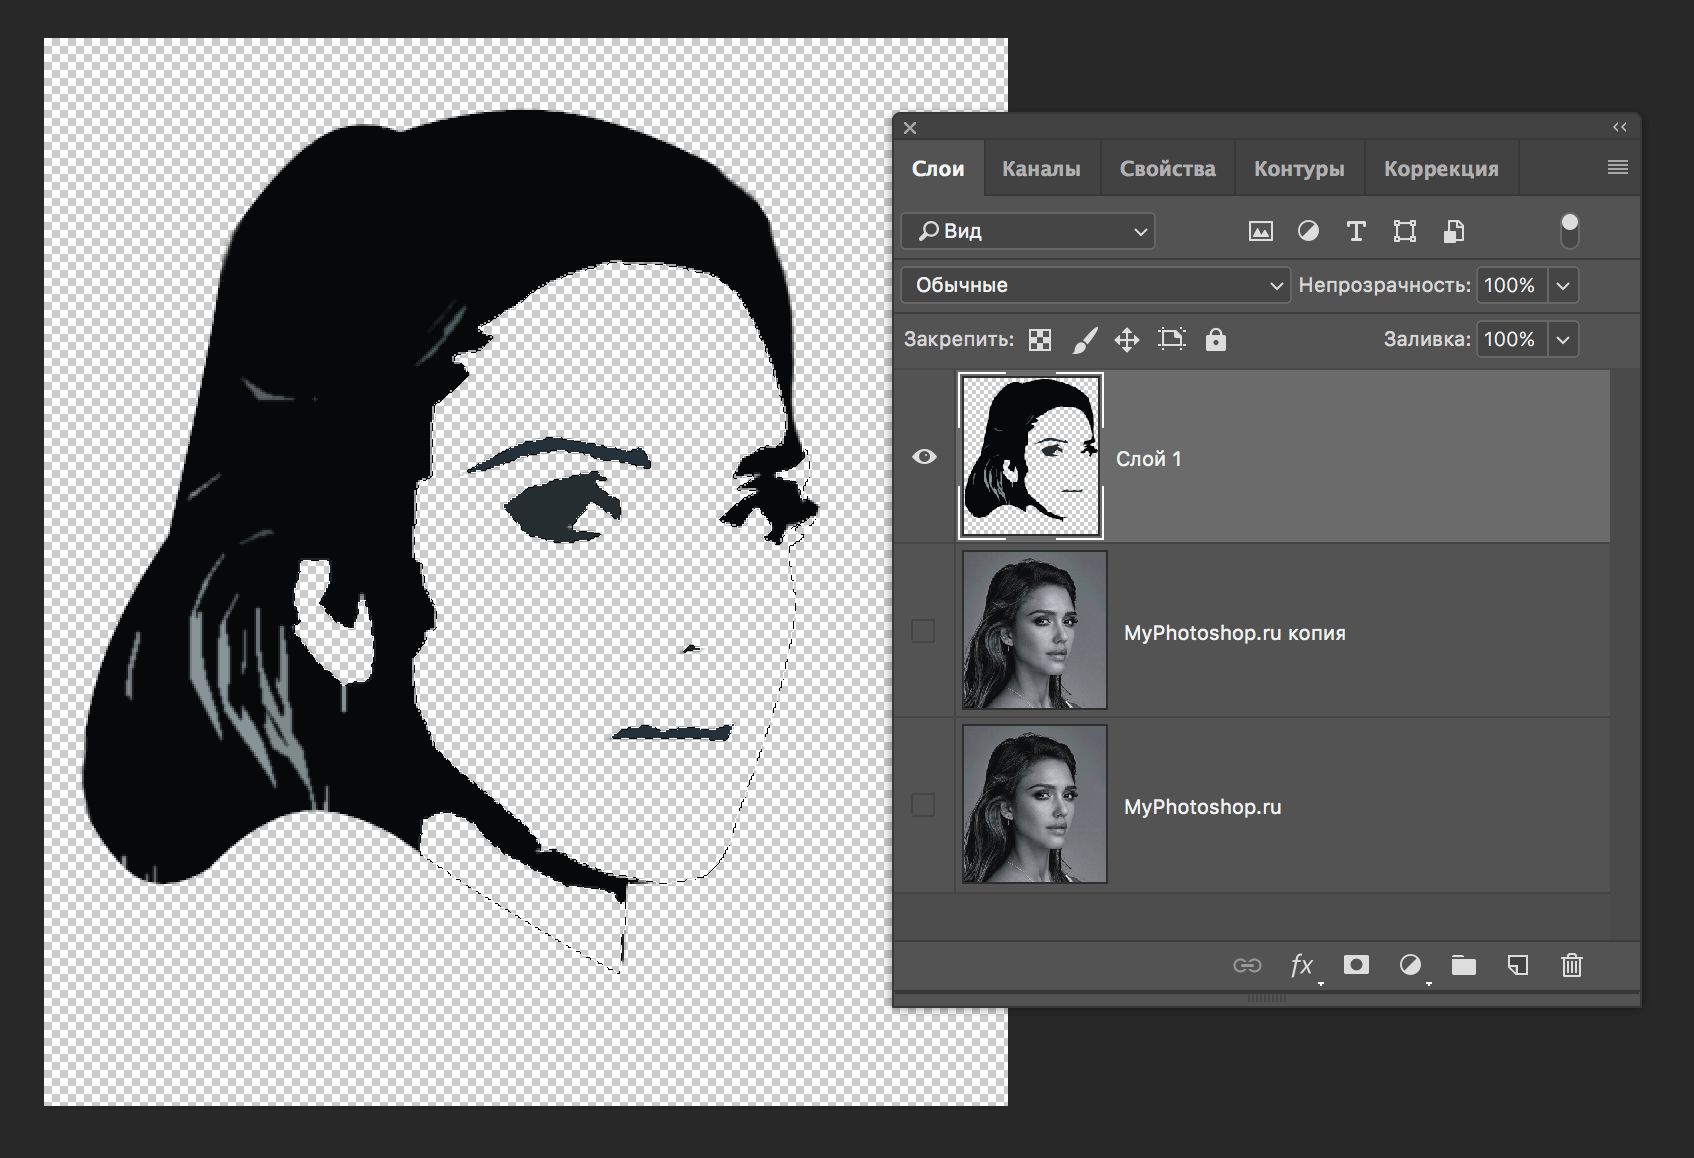Click the adjustment layer filter icon

[1308, 232]
